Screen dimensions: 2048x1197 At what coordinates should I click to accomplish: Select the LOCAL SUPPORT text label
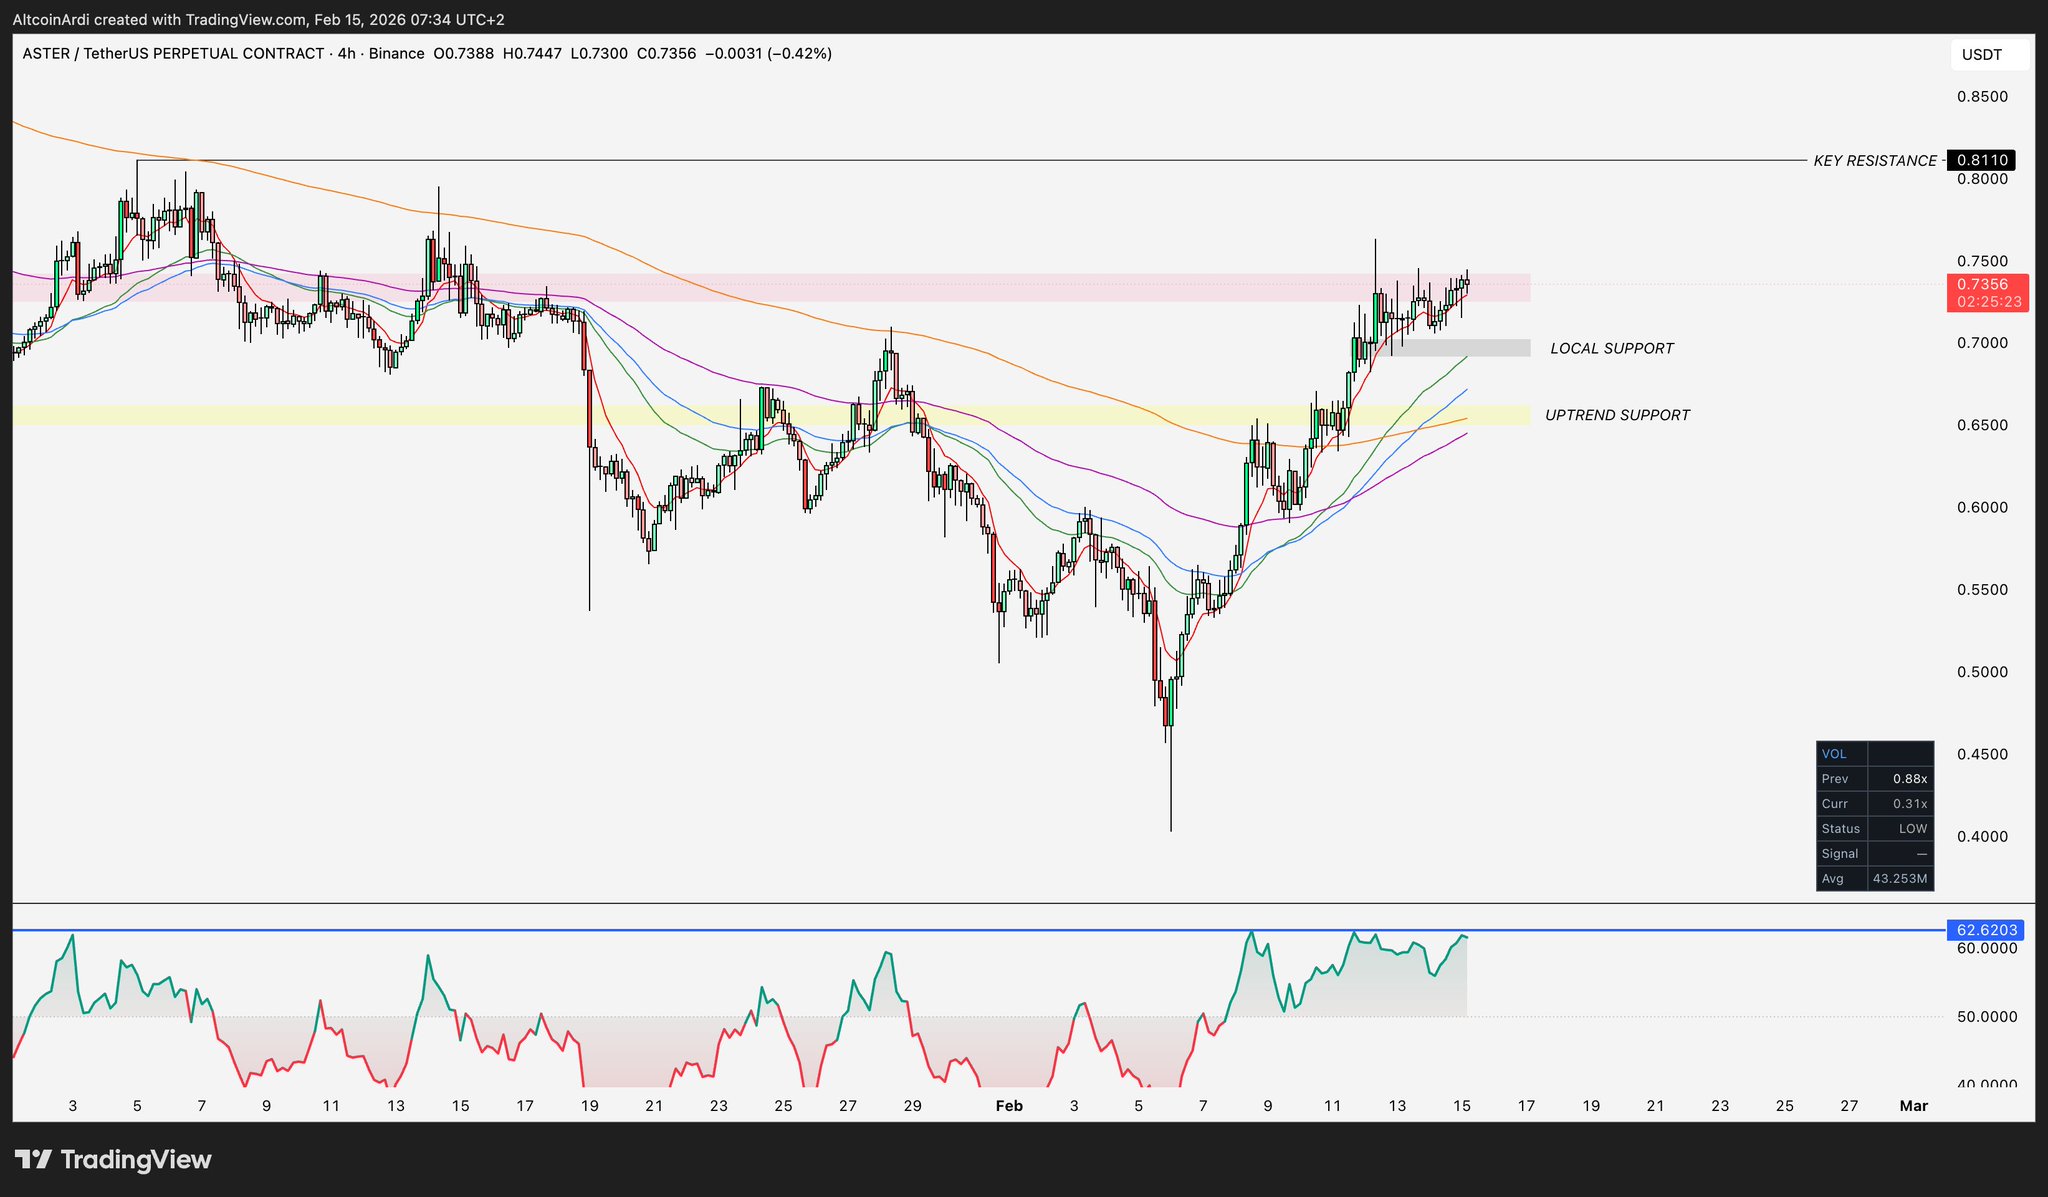[x=1611, y=349]
